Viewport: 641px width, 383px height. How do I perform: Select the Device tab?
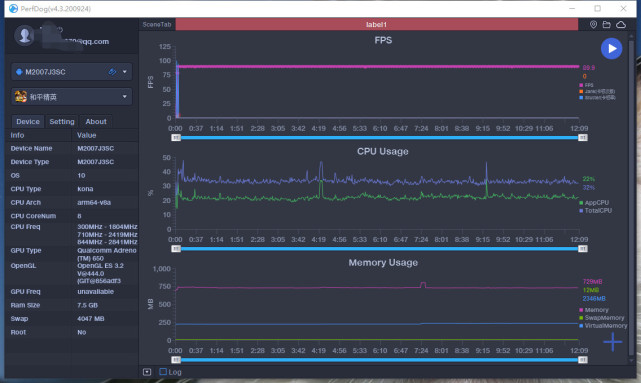tap(28, 121)
